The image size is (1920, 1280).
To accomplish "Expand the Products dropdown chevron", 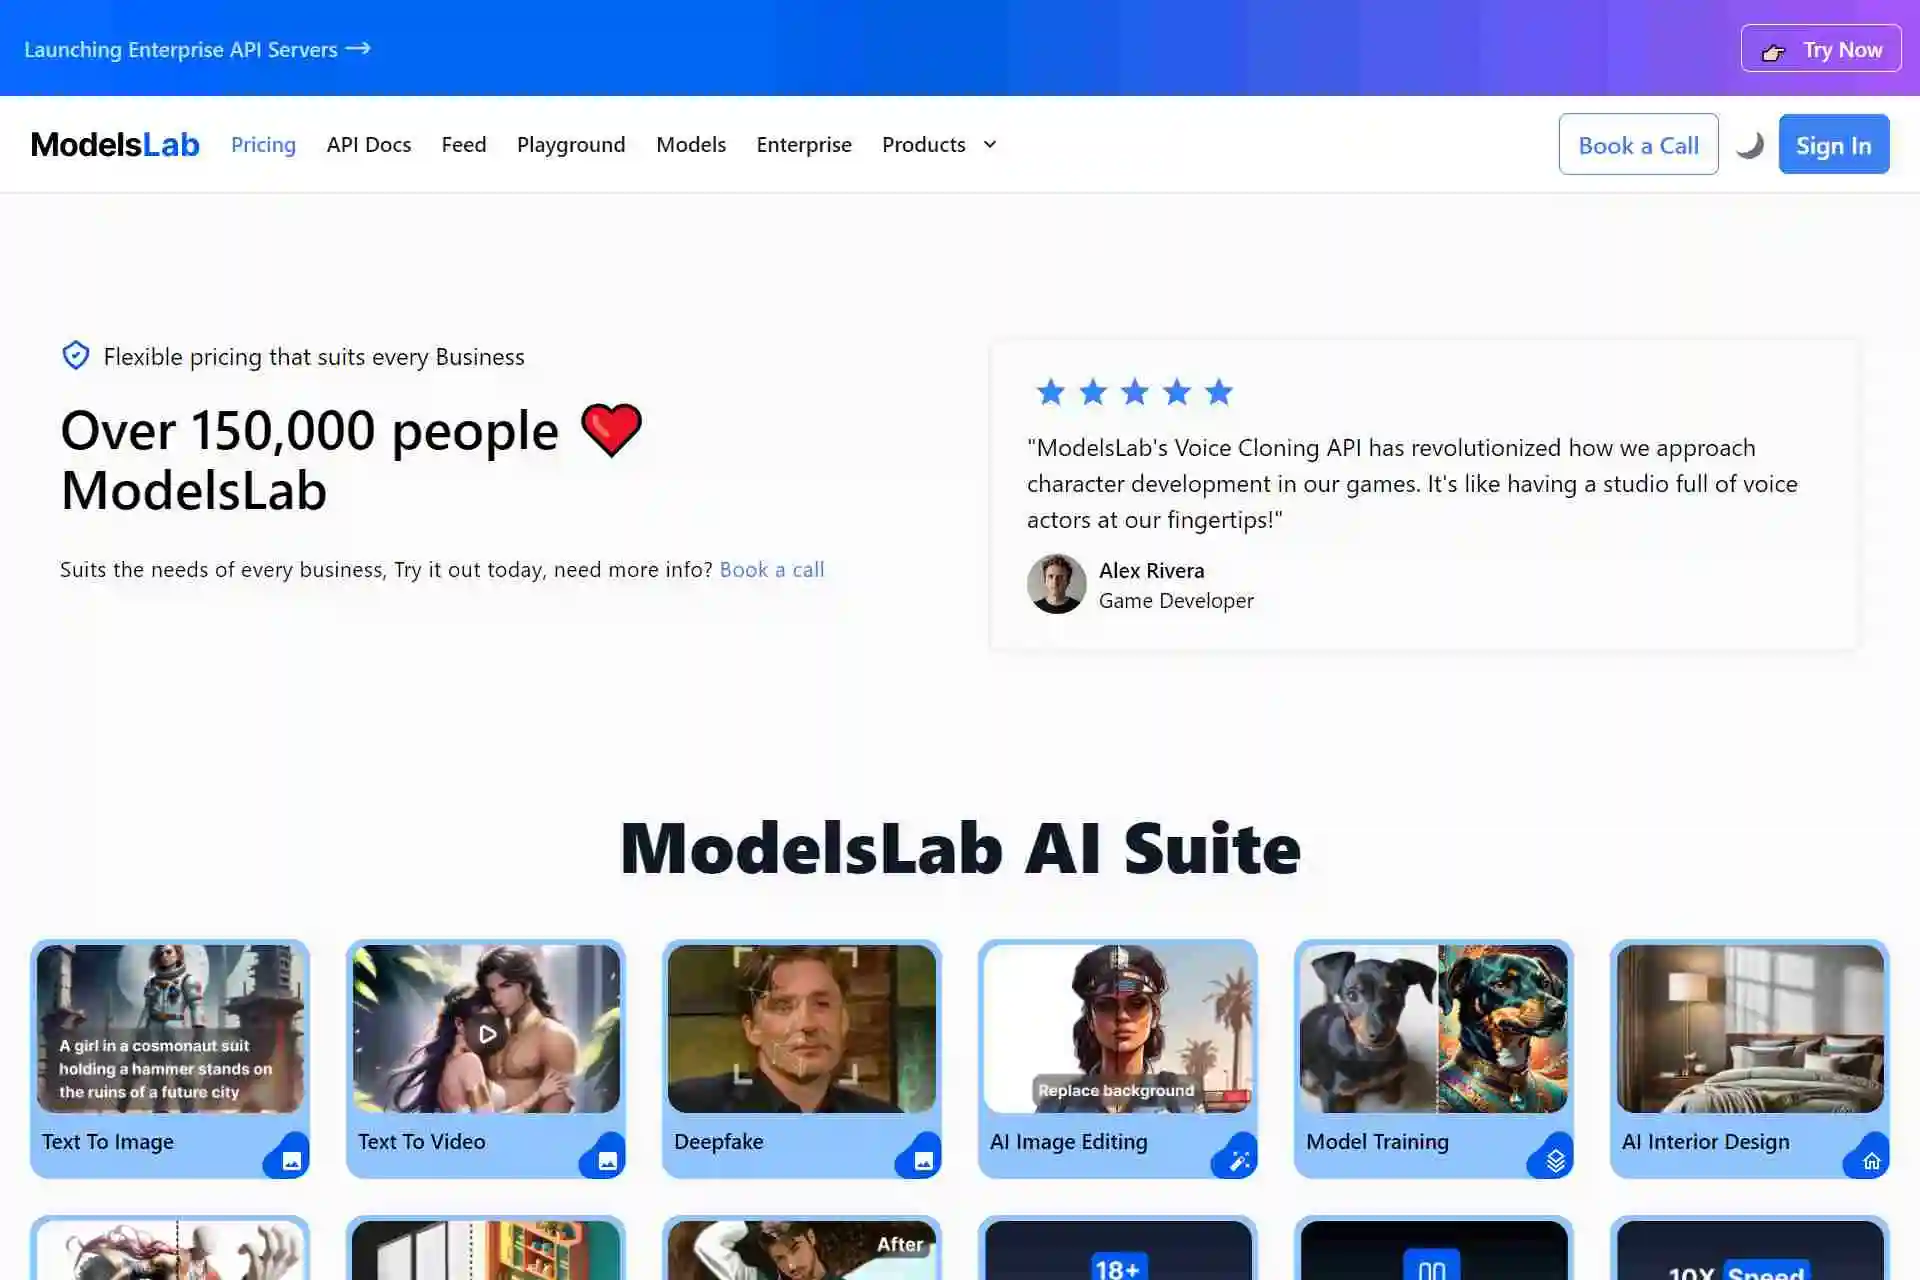I will 990,144.
